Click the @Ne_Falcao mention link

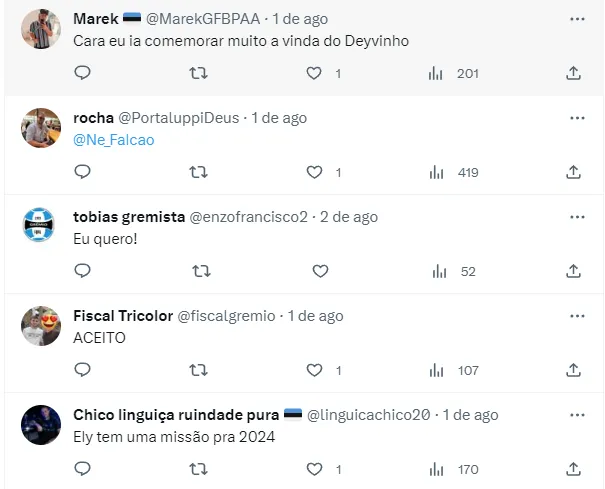pos(114,140)
